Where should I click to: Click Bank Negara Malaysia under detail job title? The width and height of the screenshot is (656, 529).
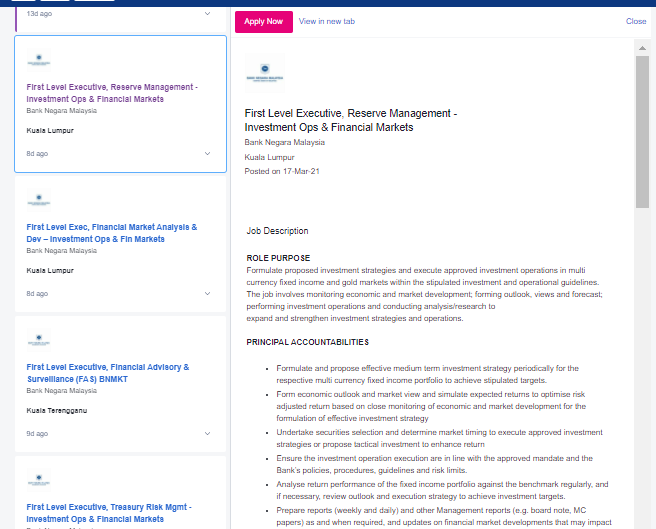click(x=284, y=142)
